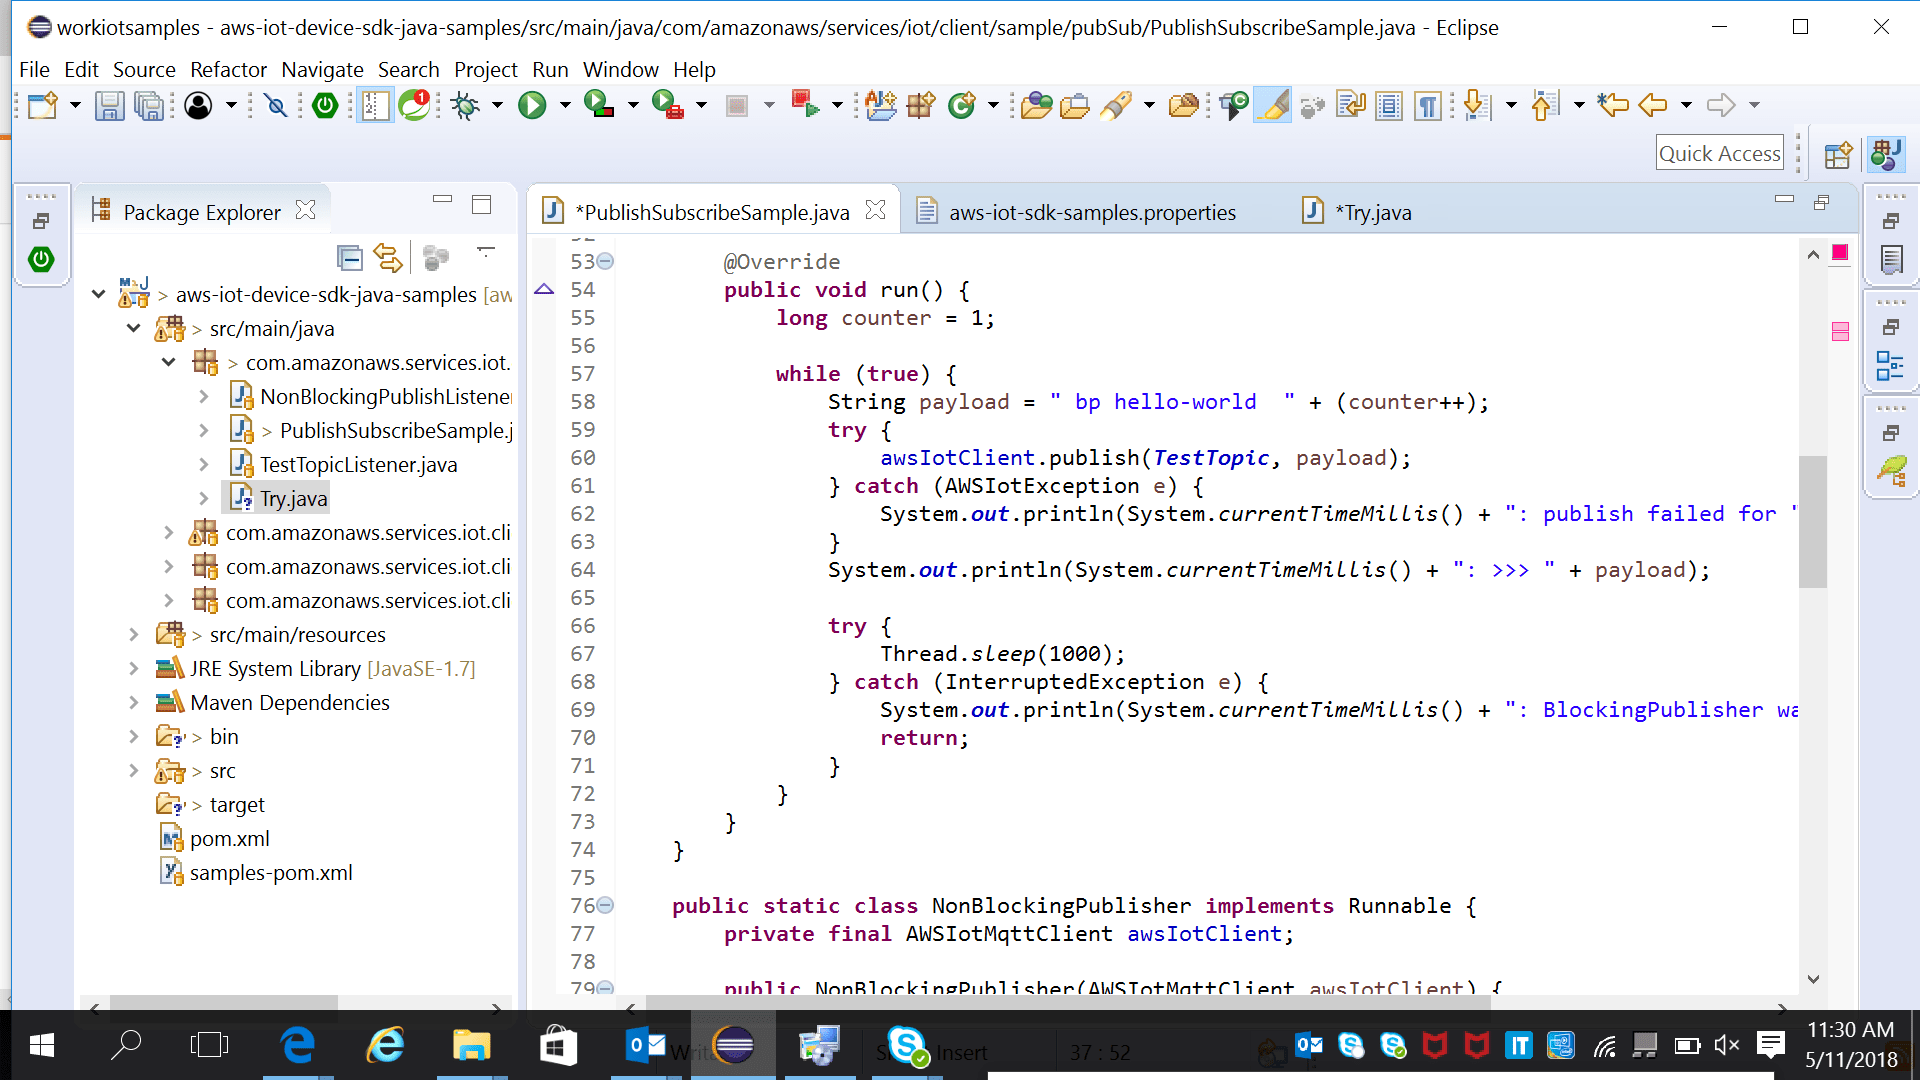Toggle Show Whitespace Characters pilcrow icon
The height and width of the screenshot is (1080, 1920).
click(1428, 105)
